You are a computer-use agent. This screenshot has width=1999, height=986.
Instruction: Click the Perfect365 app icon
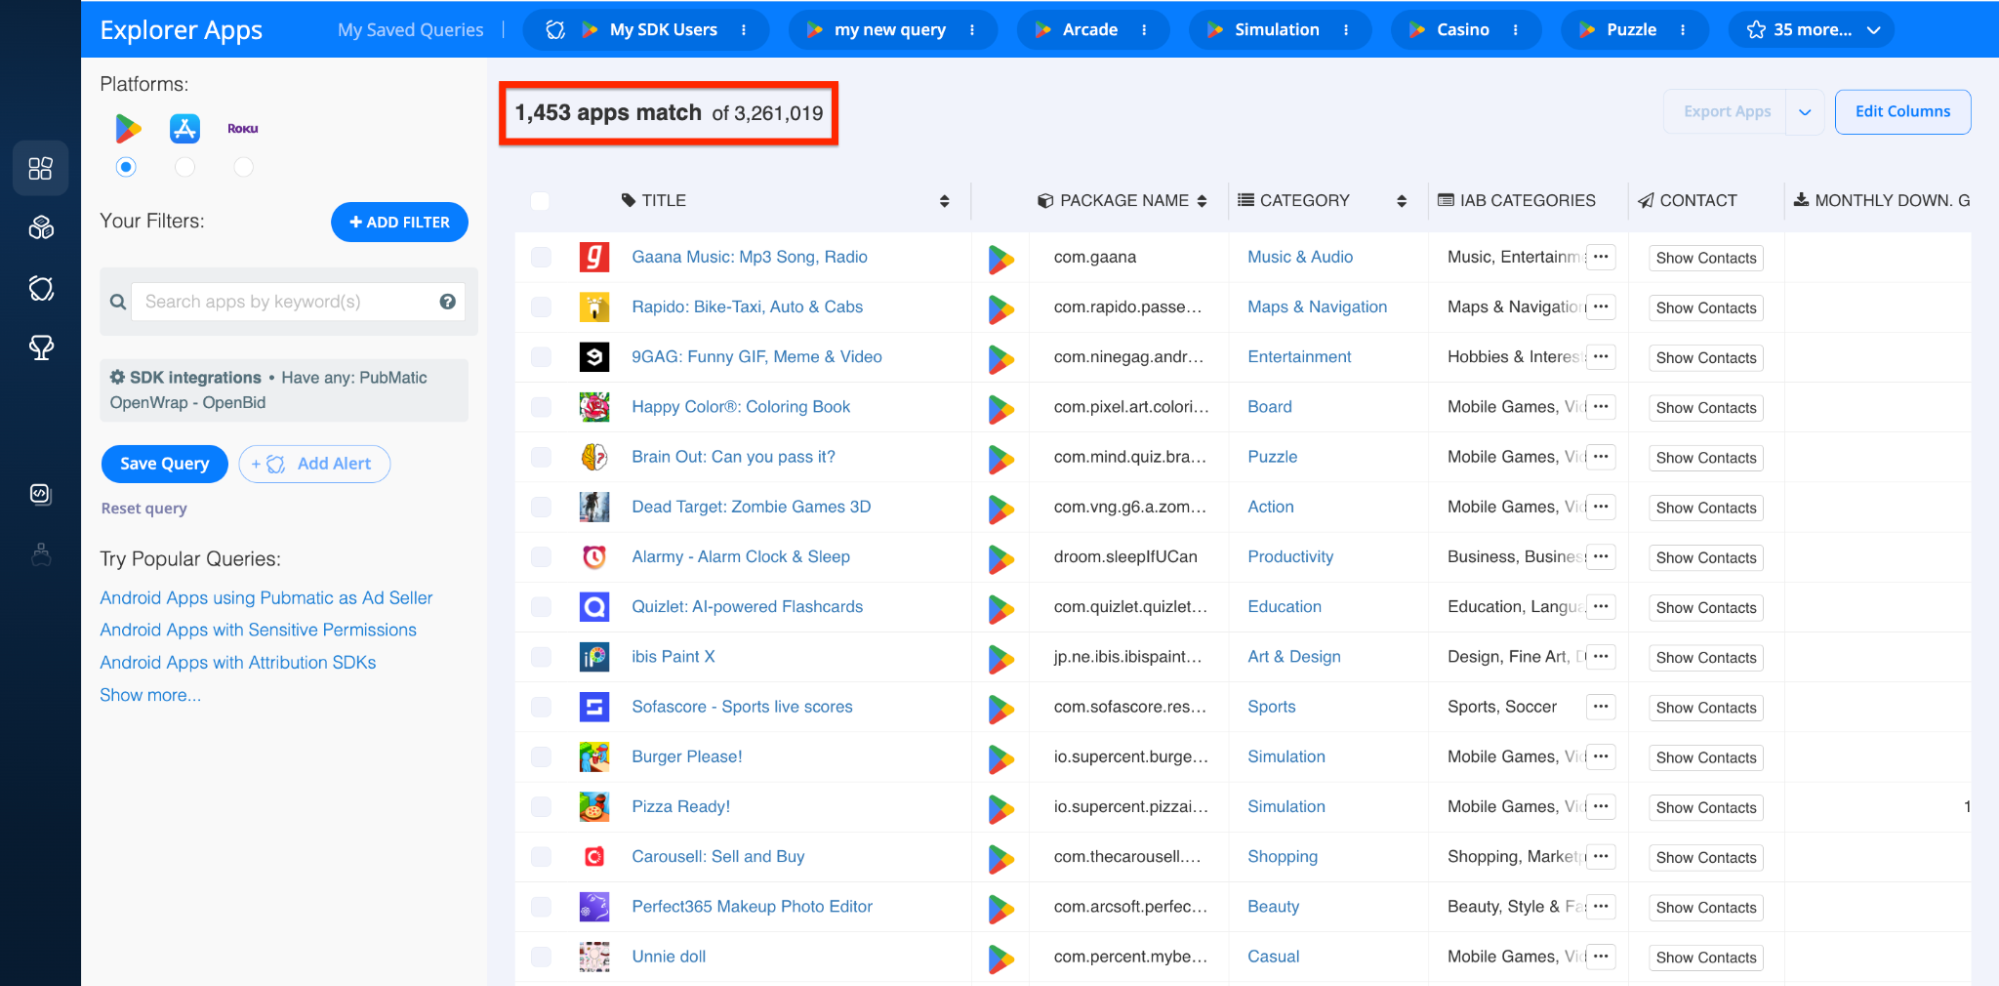pos(594,907)
